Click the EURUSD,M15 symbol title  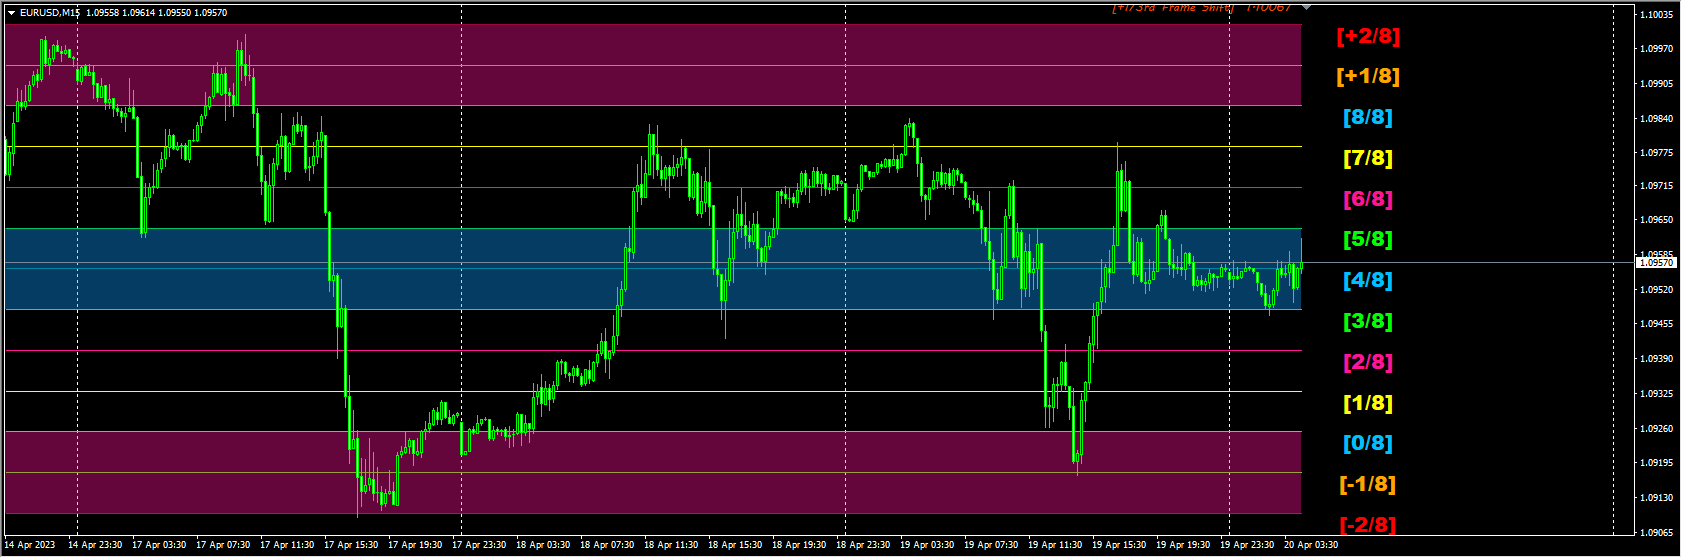(50, 13)
